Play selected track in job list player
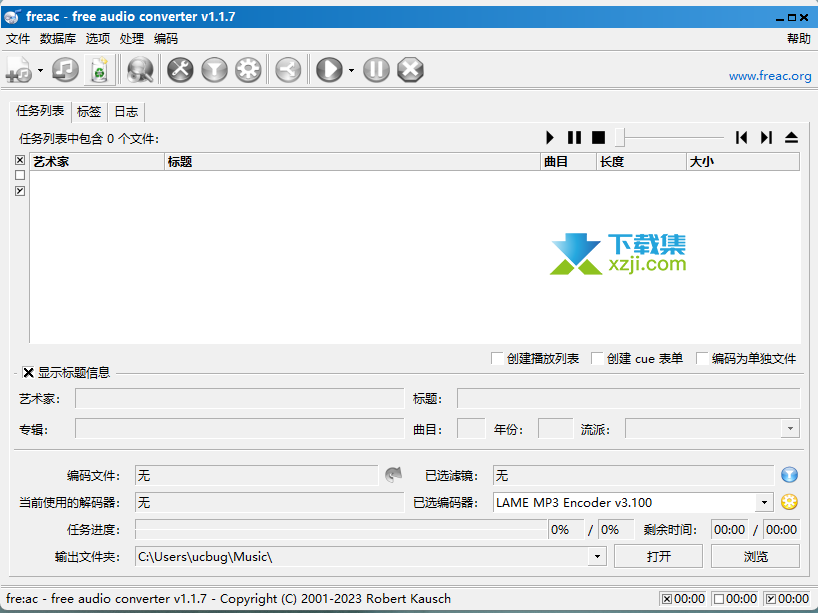The width and height of the screenshot is (818, 613). pos(549,138)
